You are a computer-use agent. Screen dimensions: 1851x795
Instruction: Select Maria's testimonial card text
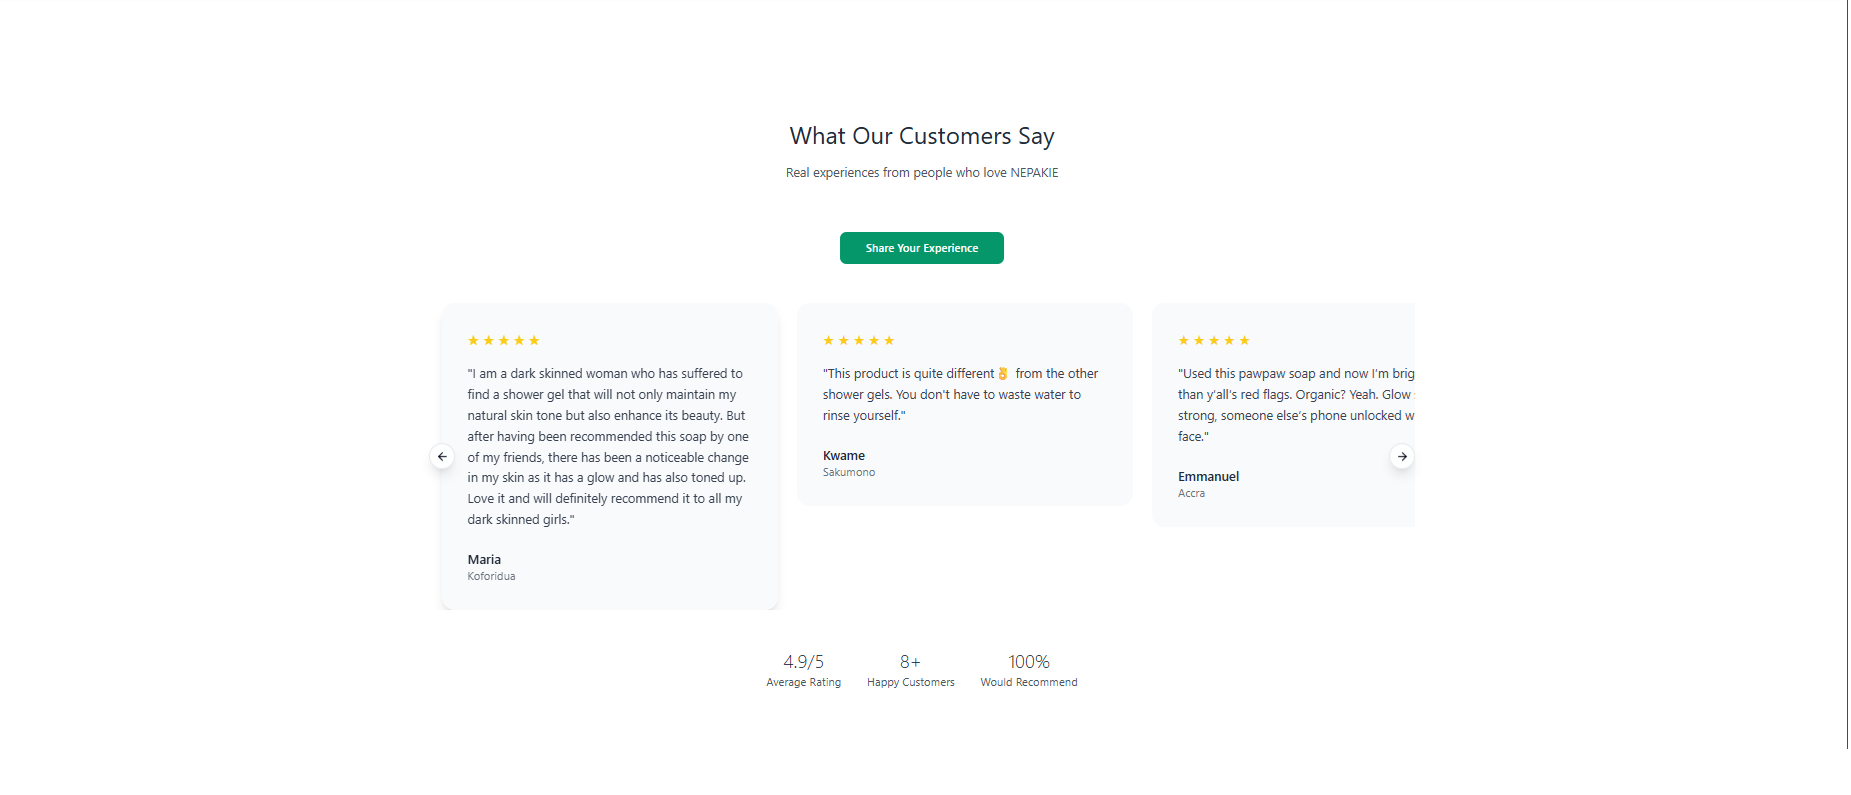608,447
